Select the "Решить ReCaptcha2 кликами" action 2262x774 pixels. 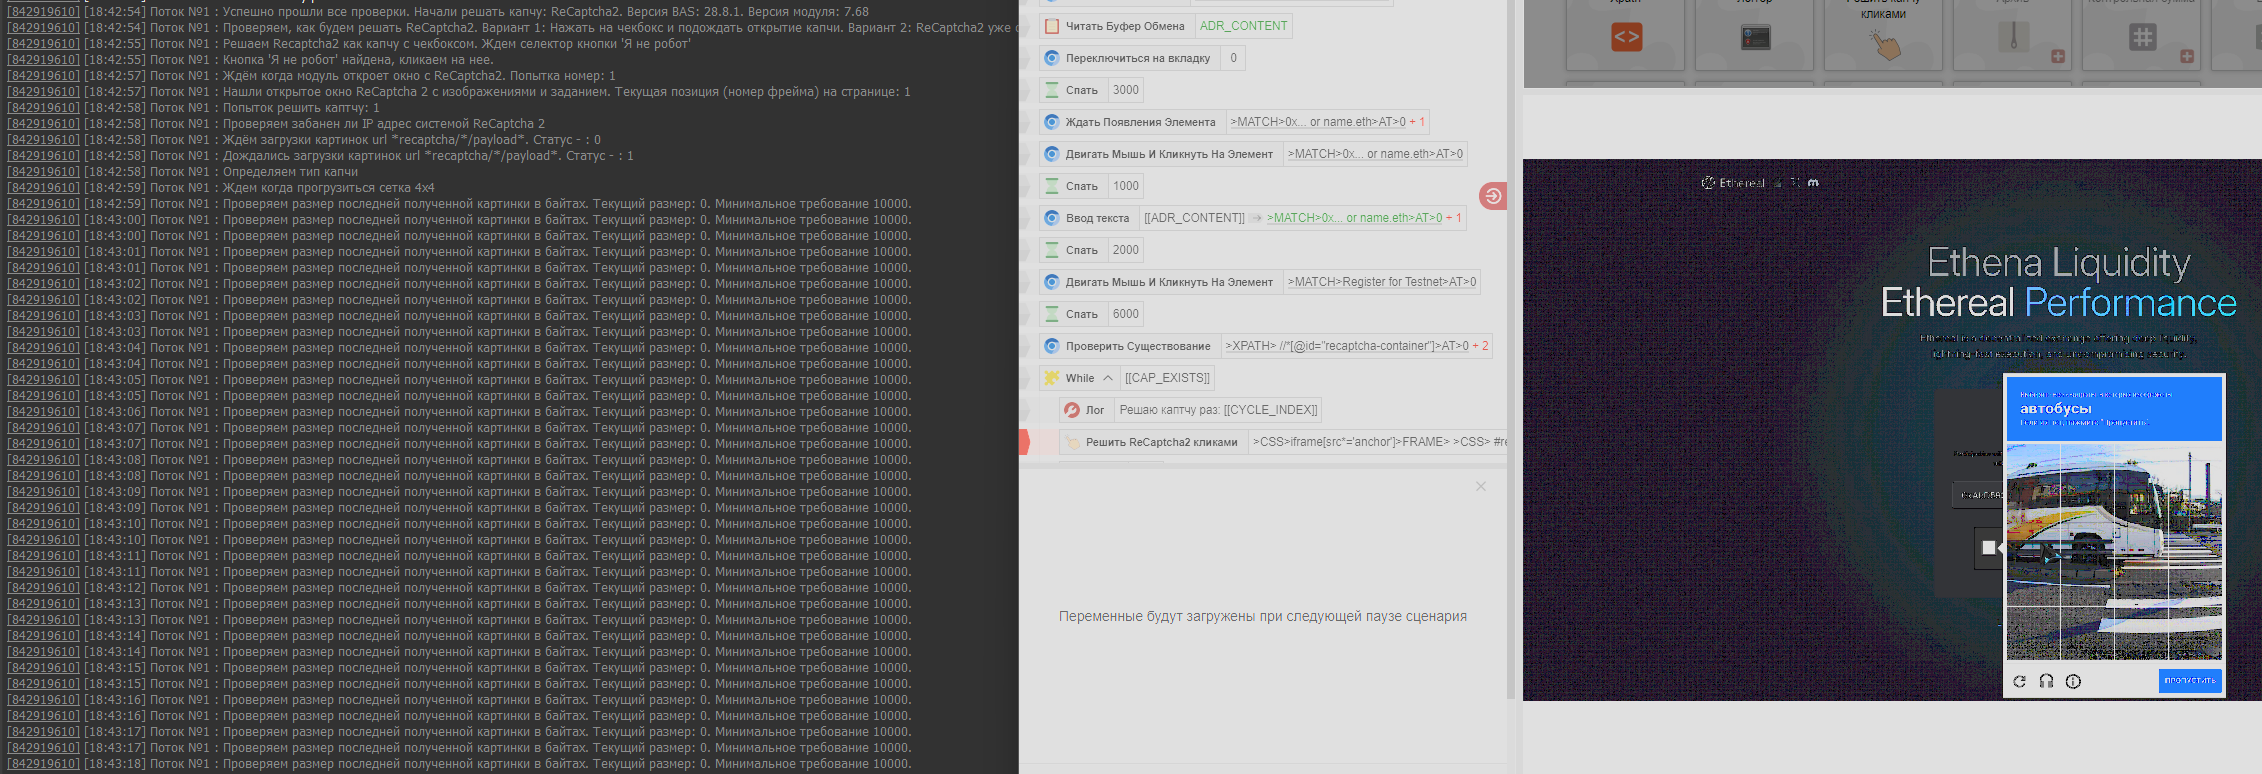(x=1161, y=442)
